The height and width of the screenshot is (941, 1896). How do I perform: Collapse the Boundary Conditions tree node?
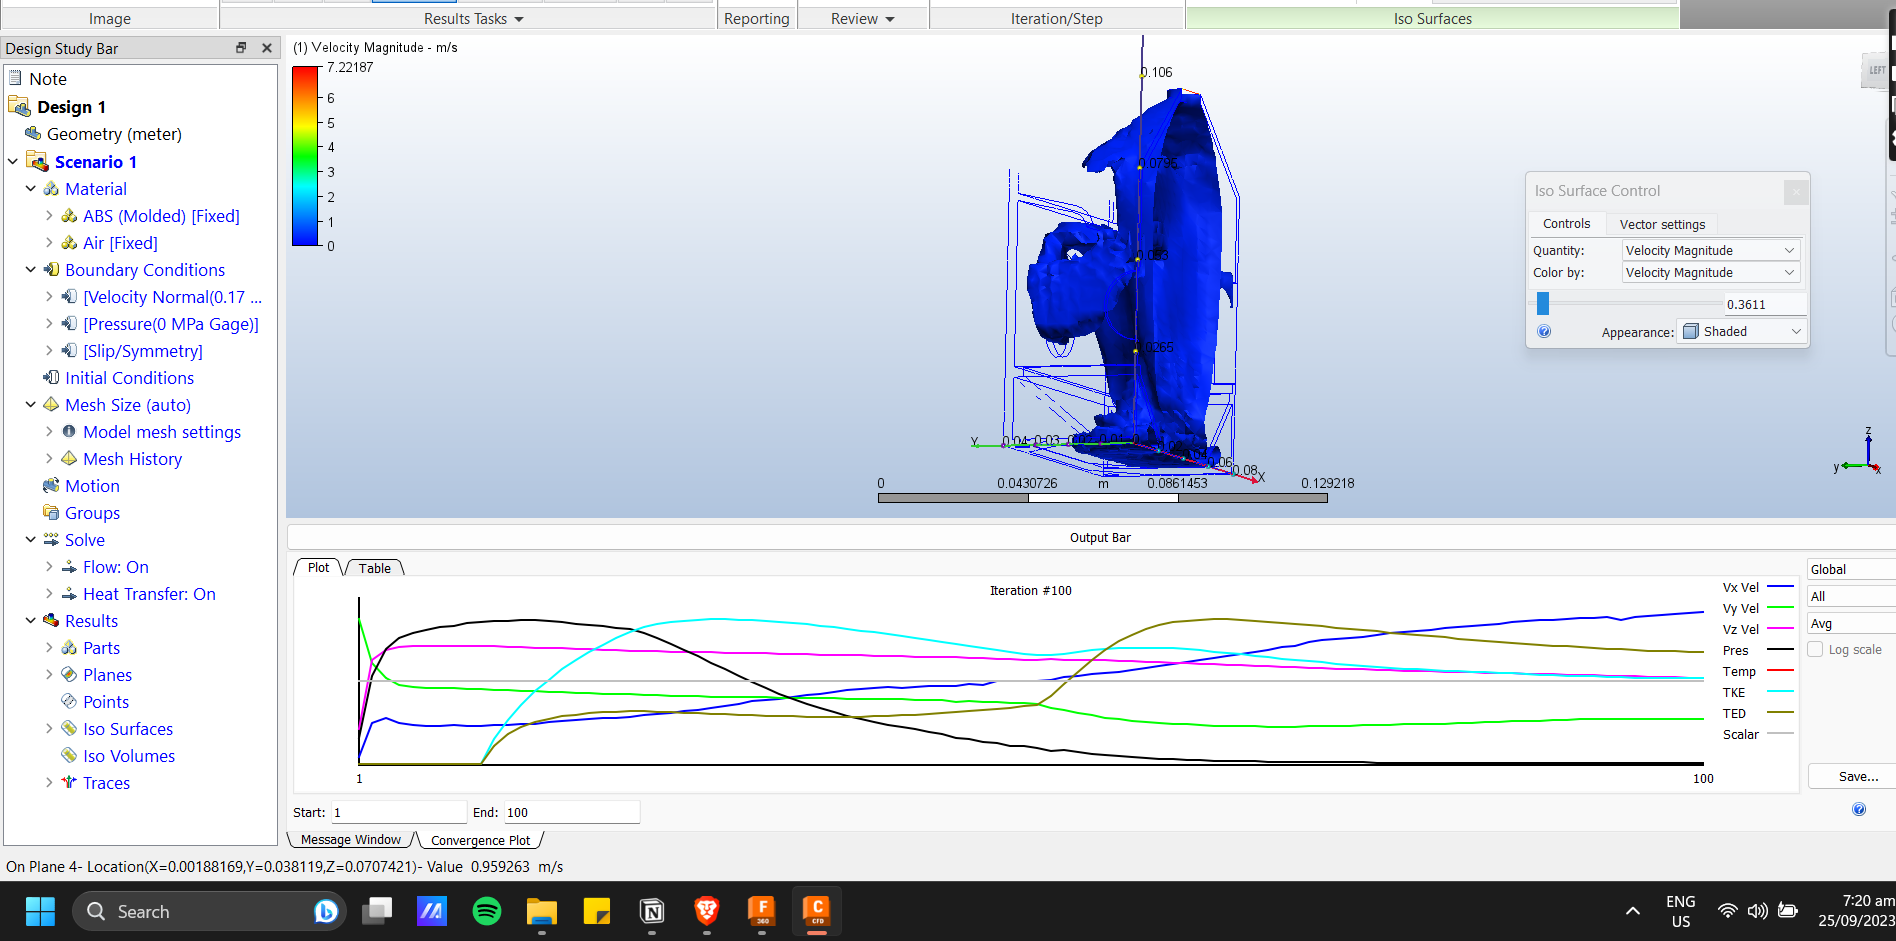(31, 269)
